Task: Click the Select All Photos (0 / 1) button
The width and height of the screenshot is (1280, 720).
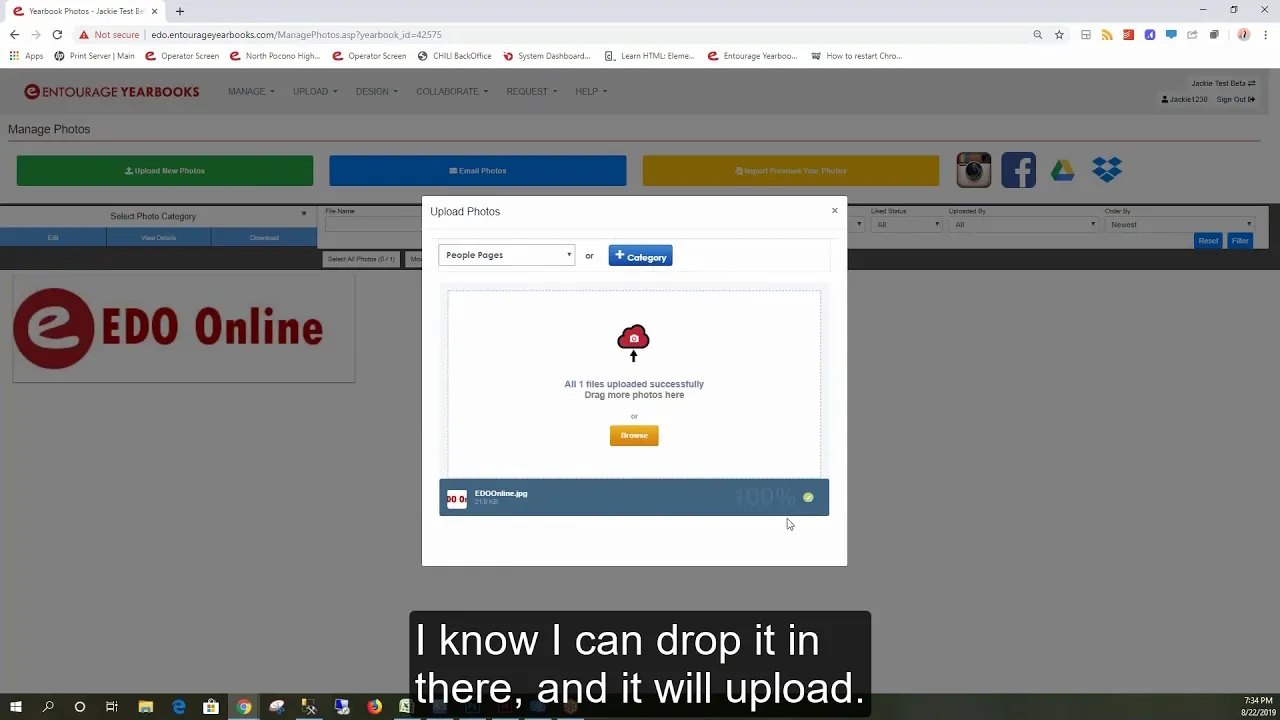Action: click(x=361, y=259)
